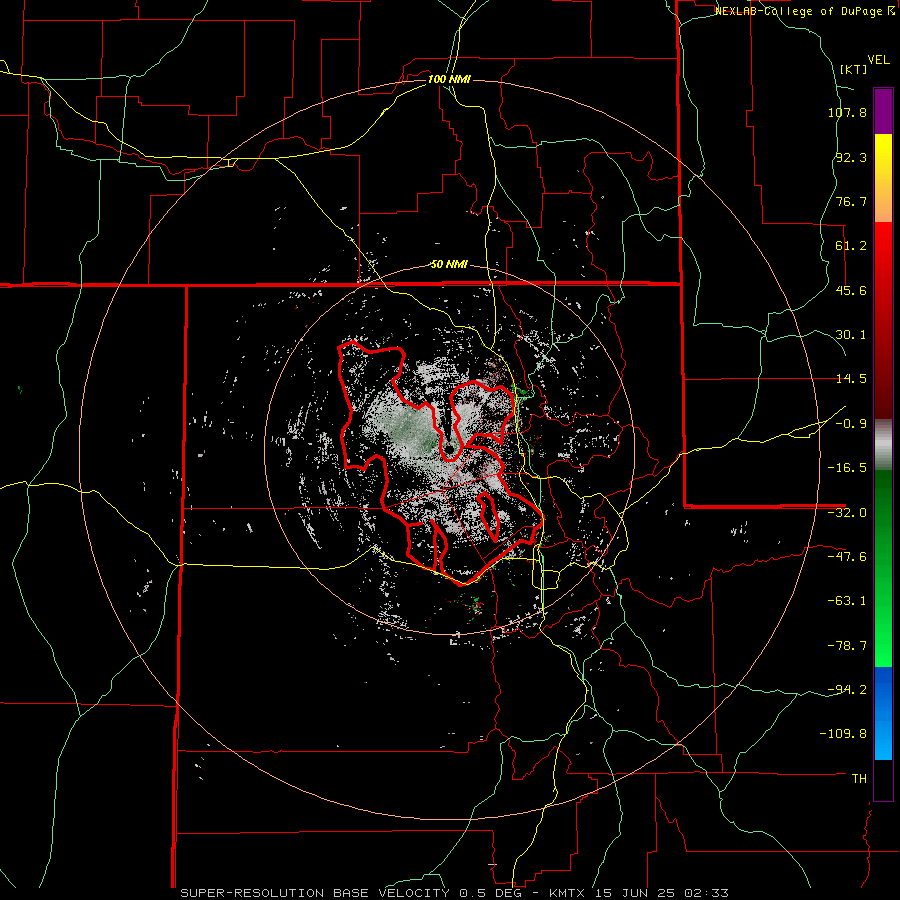This screenshot has width=900, height=900.
Task: Click the "TH" label below the scale
Action: (x=859, y=778)
